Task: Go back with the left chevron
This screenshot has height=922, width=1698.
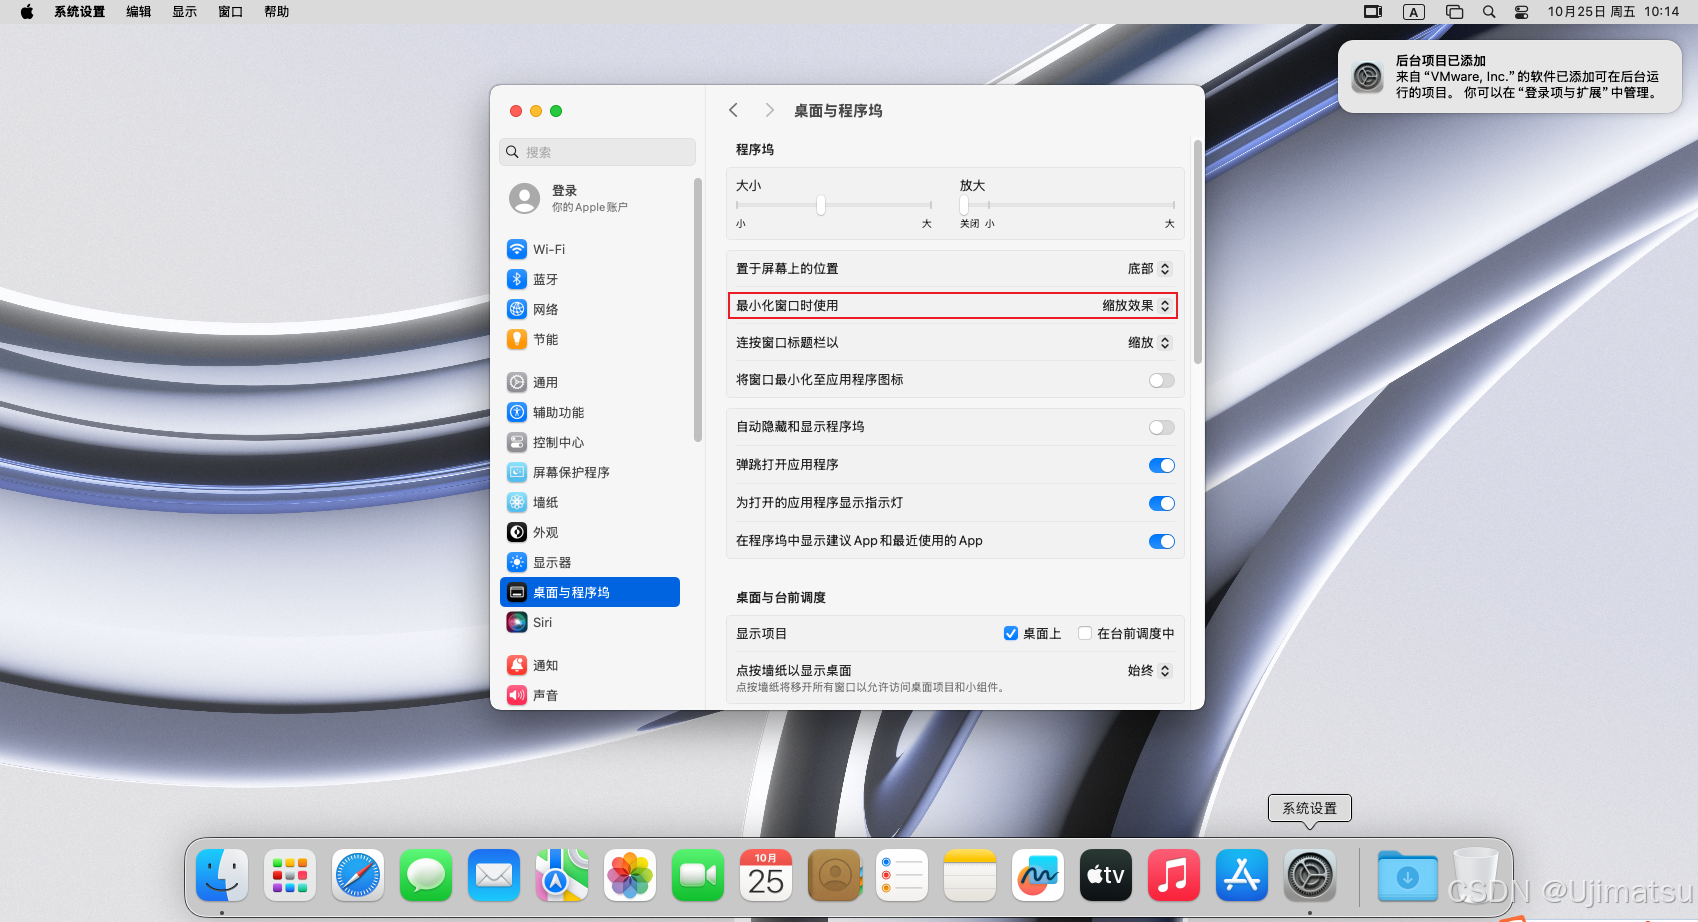Action: click(733, 110)
